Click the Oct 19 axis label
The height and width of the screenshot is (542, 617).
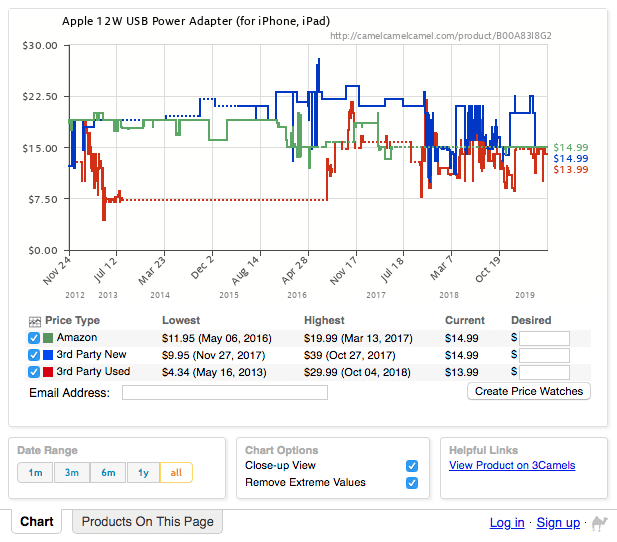coord(488,269)
